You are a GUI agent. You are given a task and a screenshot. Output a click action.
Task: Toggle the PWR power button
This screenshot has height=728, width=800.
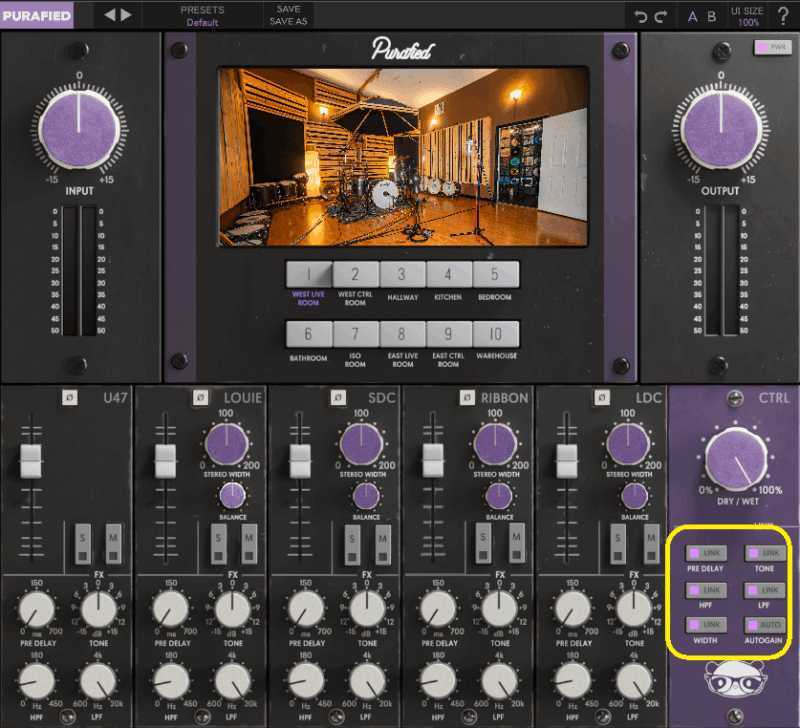tap(771, 47)
